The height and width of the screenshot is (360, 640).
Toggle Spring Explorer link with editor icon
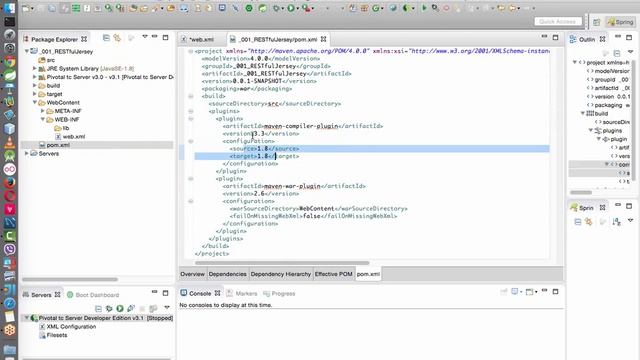[x=589, y=222]
